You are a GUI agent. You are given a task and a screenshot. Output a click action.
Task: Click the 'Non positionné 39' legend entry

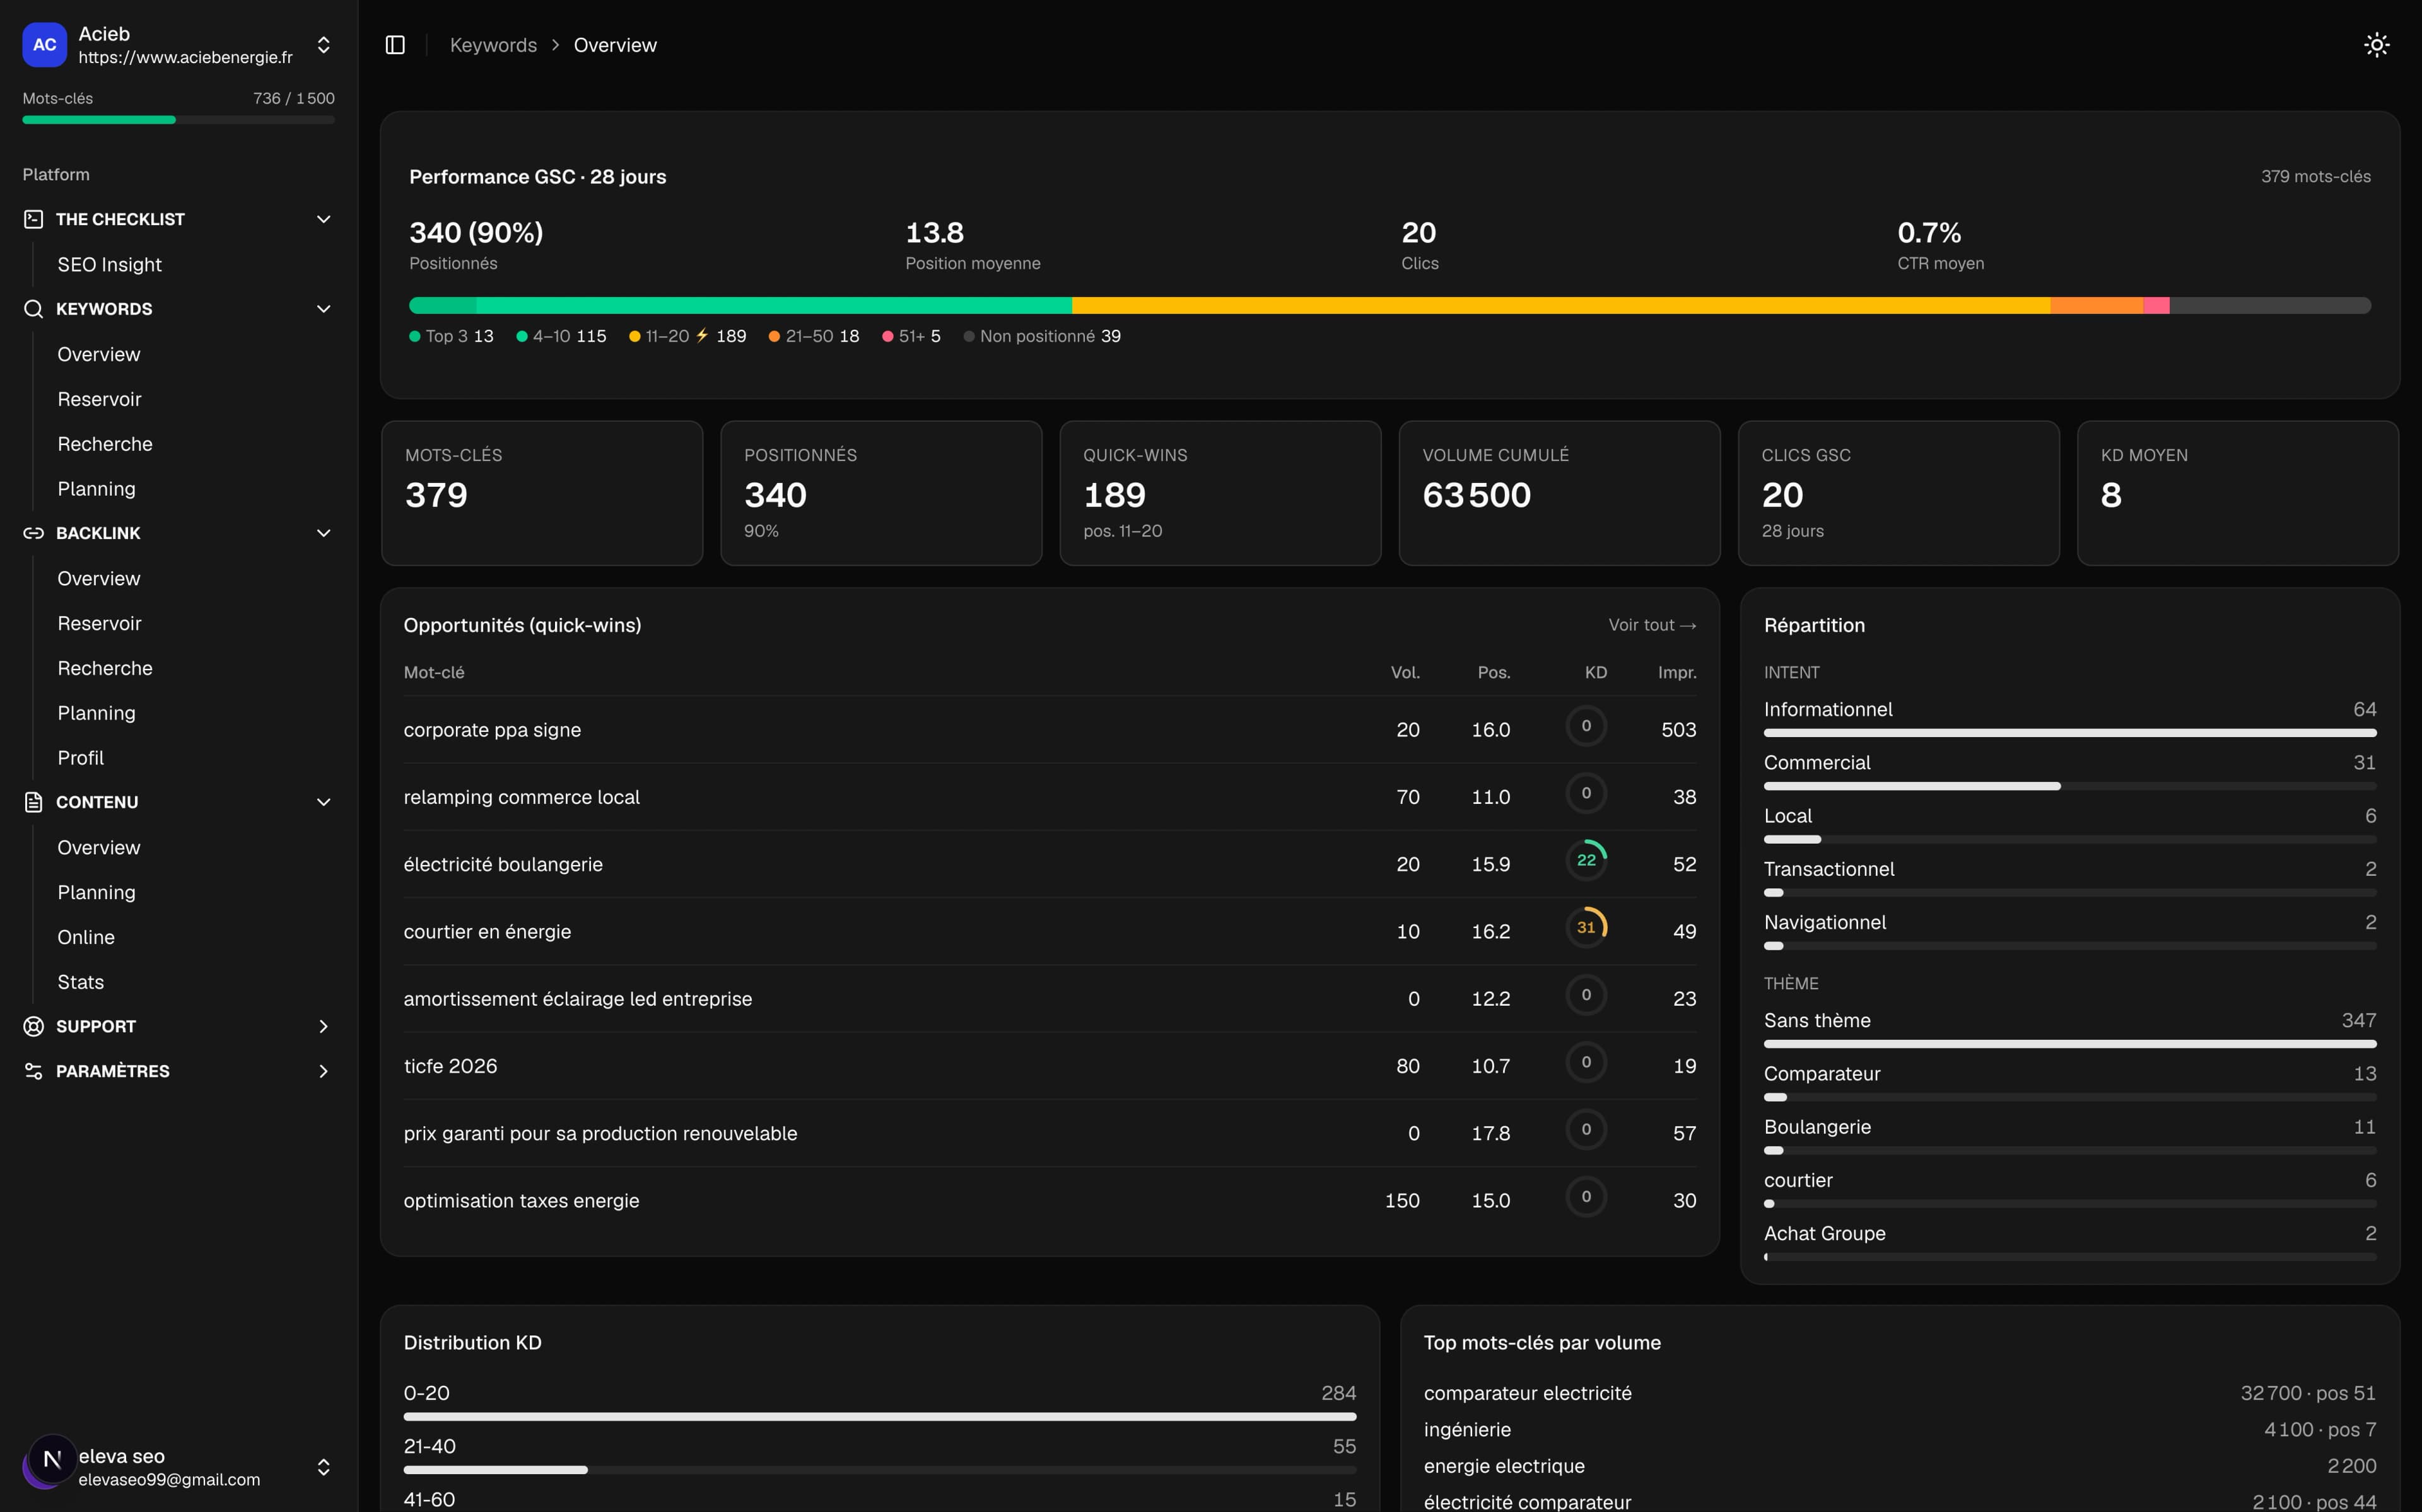(1042, 336)
